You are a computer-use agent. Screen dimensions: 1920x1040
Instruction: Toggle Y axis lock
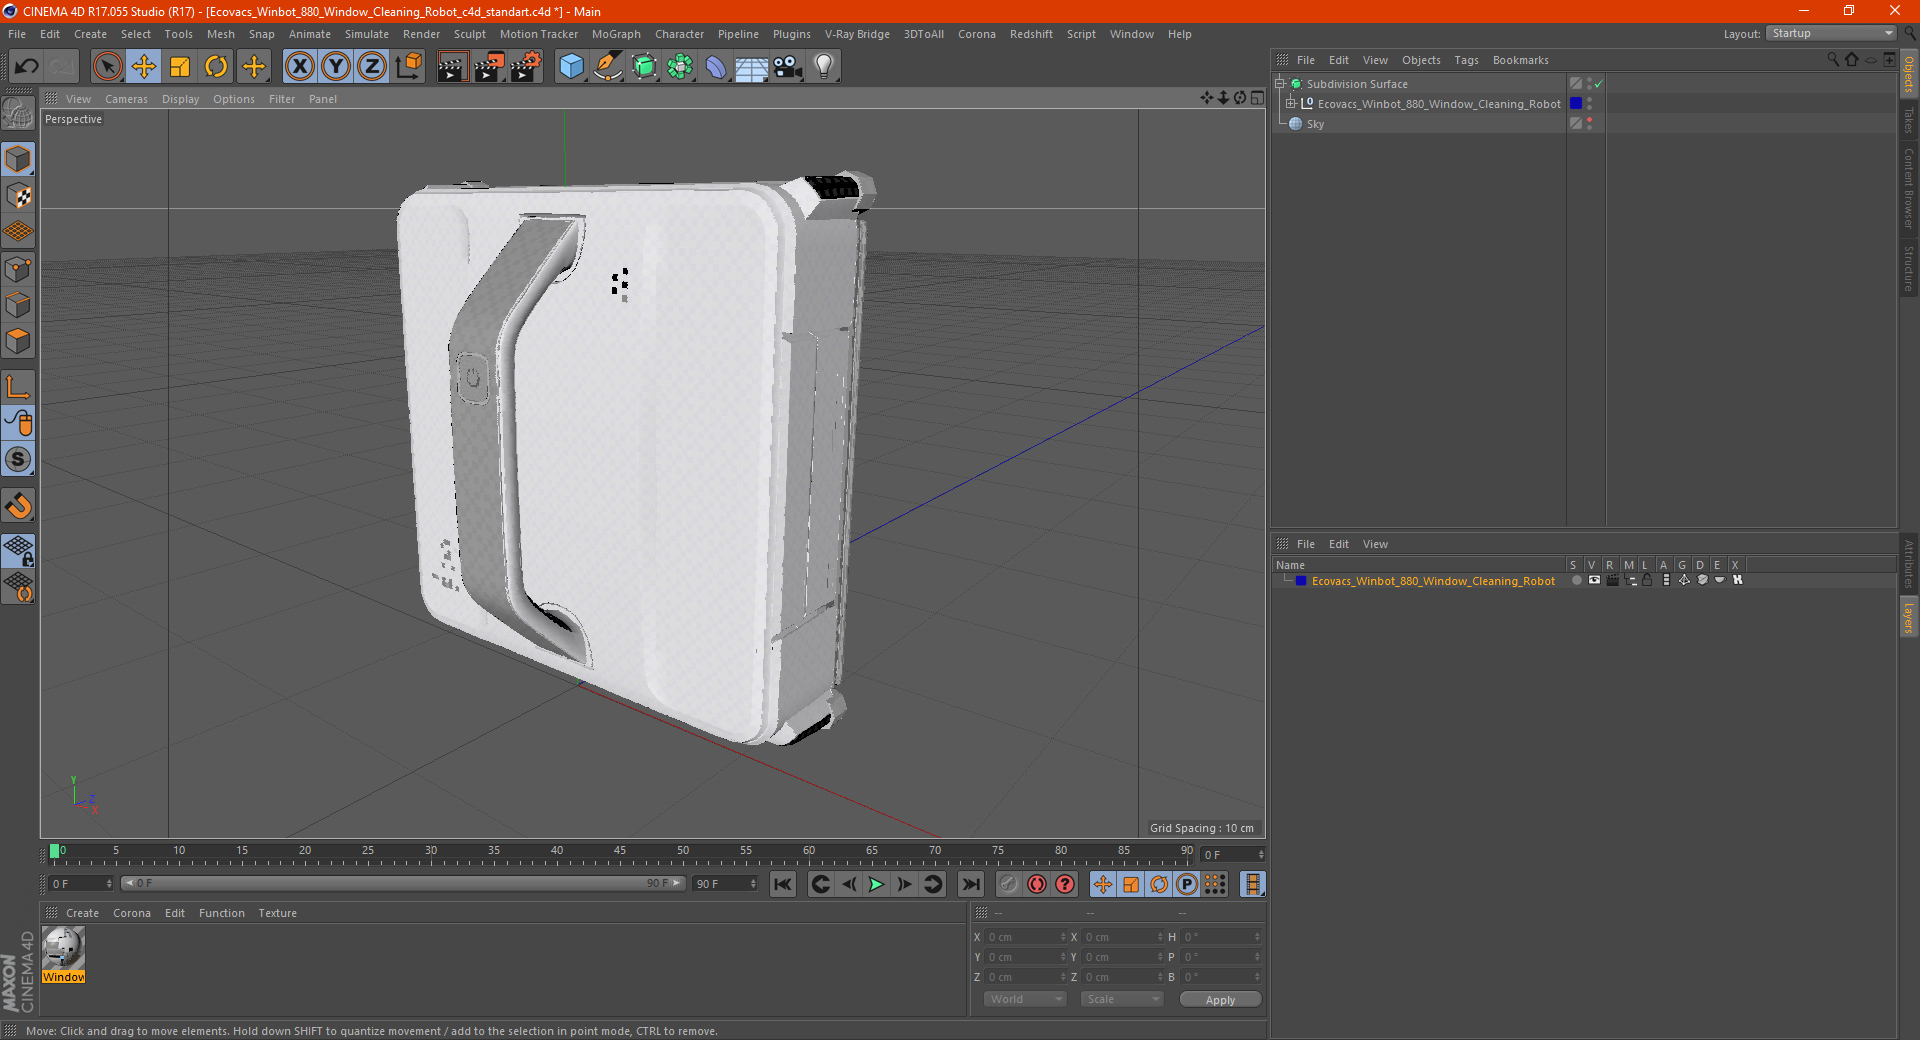pyautogui.click(x=336, y=67)
